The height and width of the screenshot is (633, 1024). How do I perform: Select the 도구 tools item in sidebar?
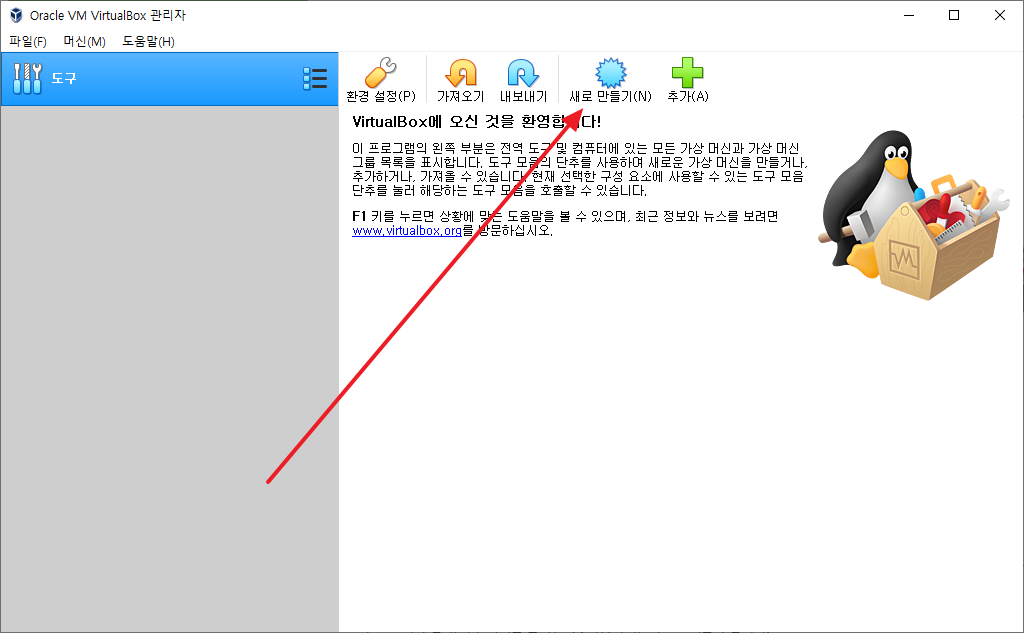coord(169,79)
